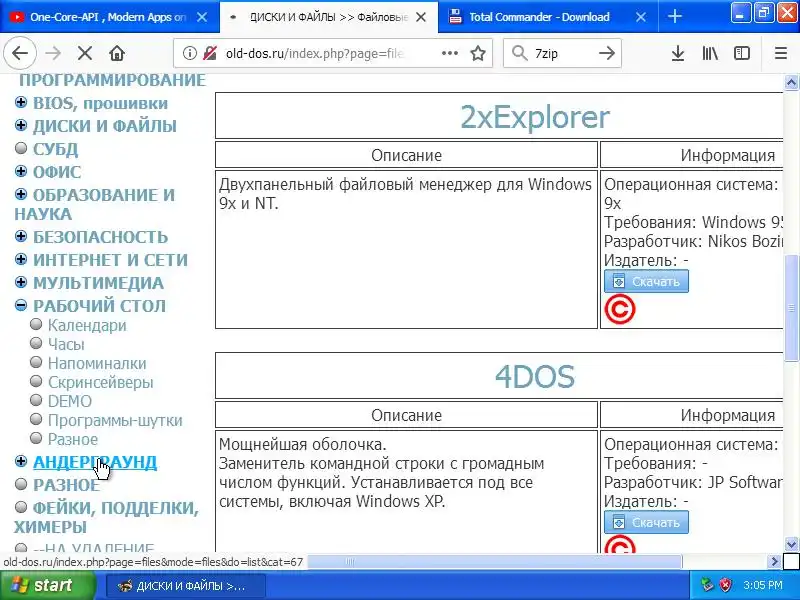Expand the АНДЕРГРАУНД category plus icon
Screen dimensions: 800x600
21,461
